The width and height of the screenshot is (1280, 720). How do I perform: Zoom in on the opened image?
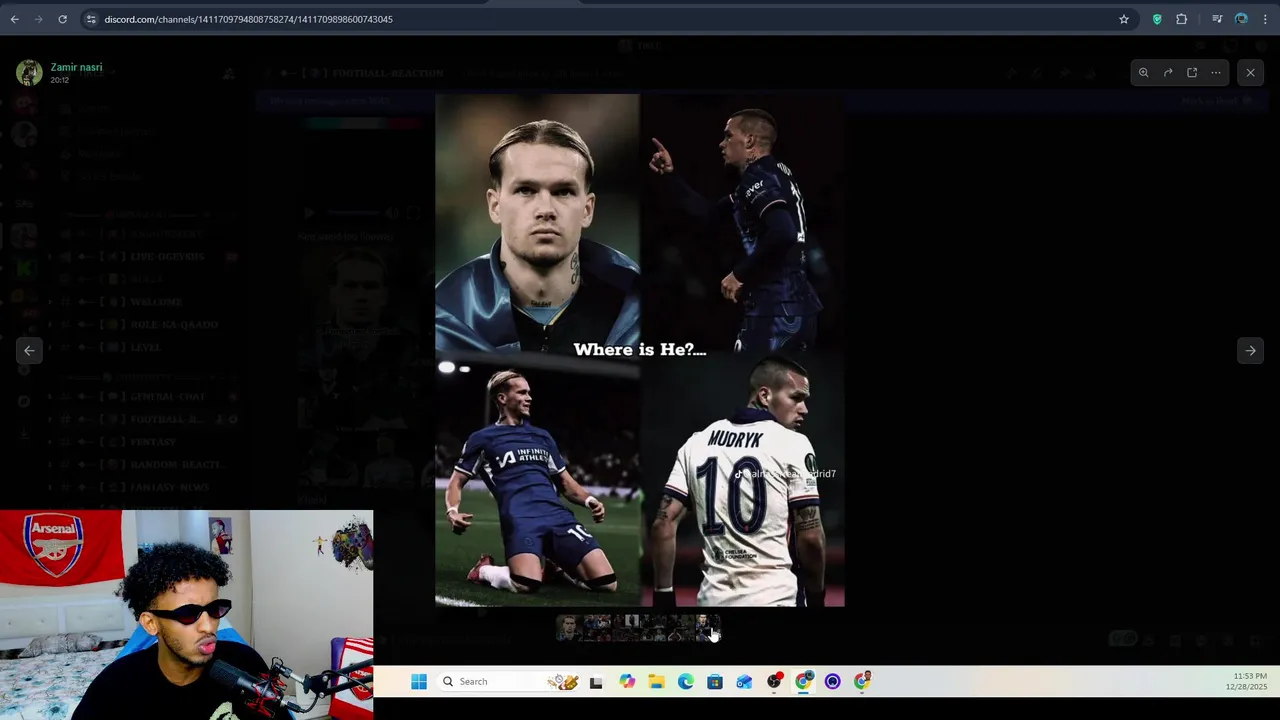tap(1143, 72)
